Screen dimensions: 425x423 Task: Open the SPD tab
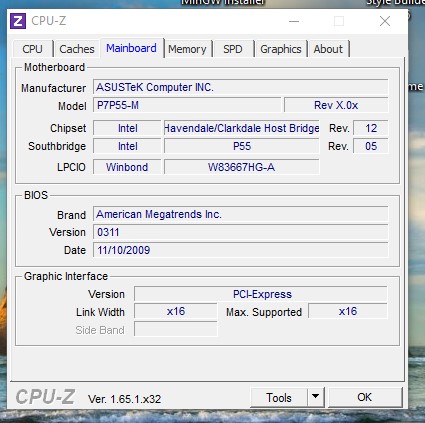(233, 49)
